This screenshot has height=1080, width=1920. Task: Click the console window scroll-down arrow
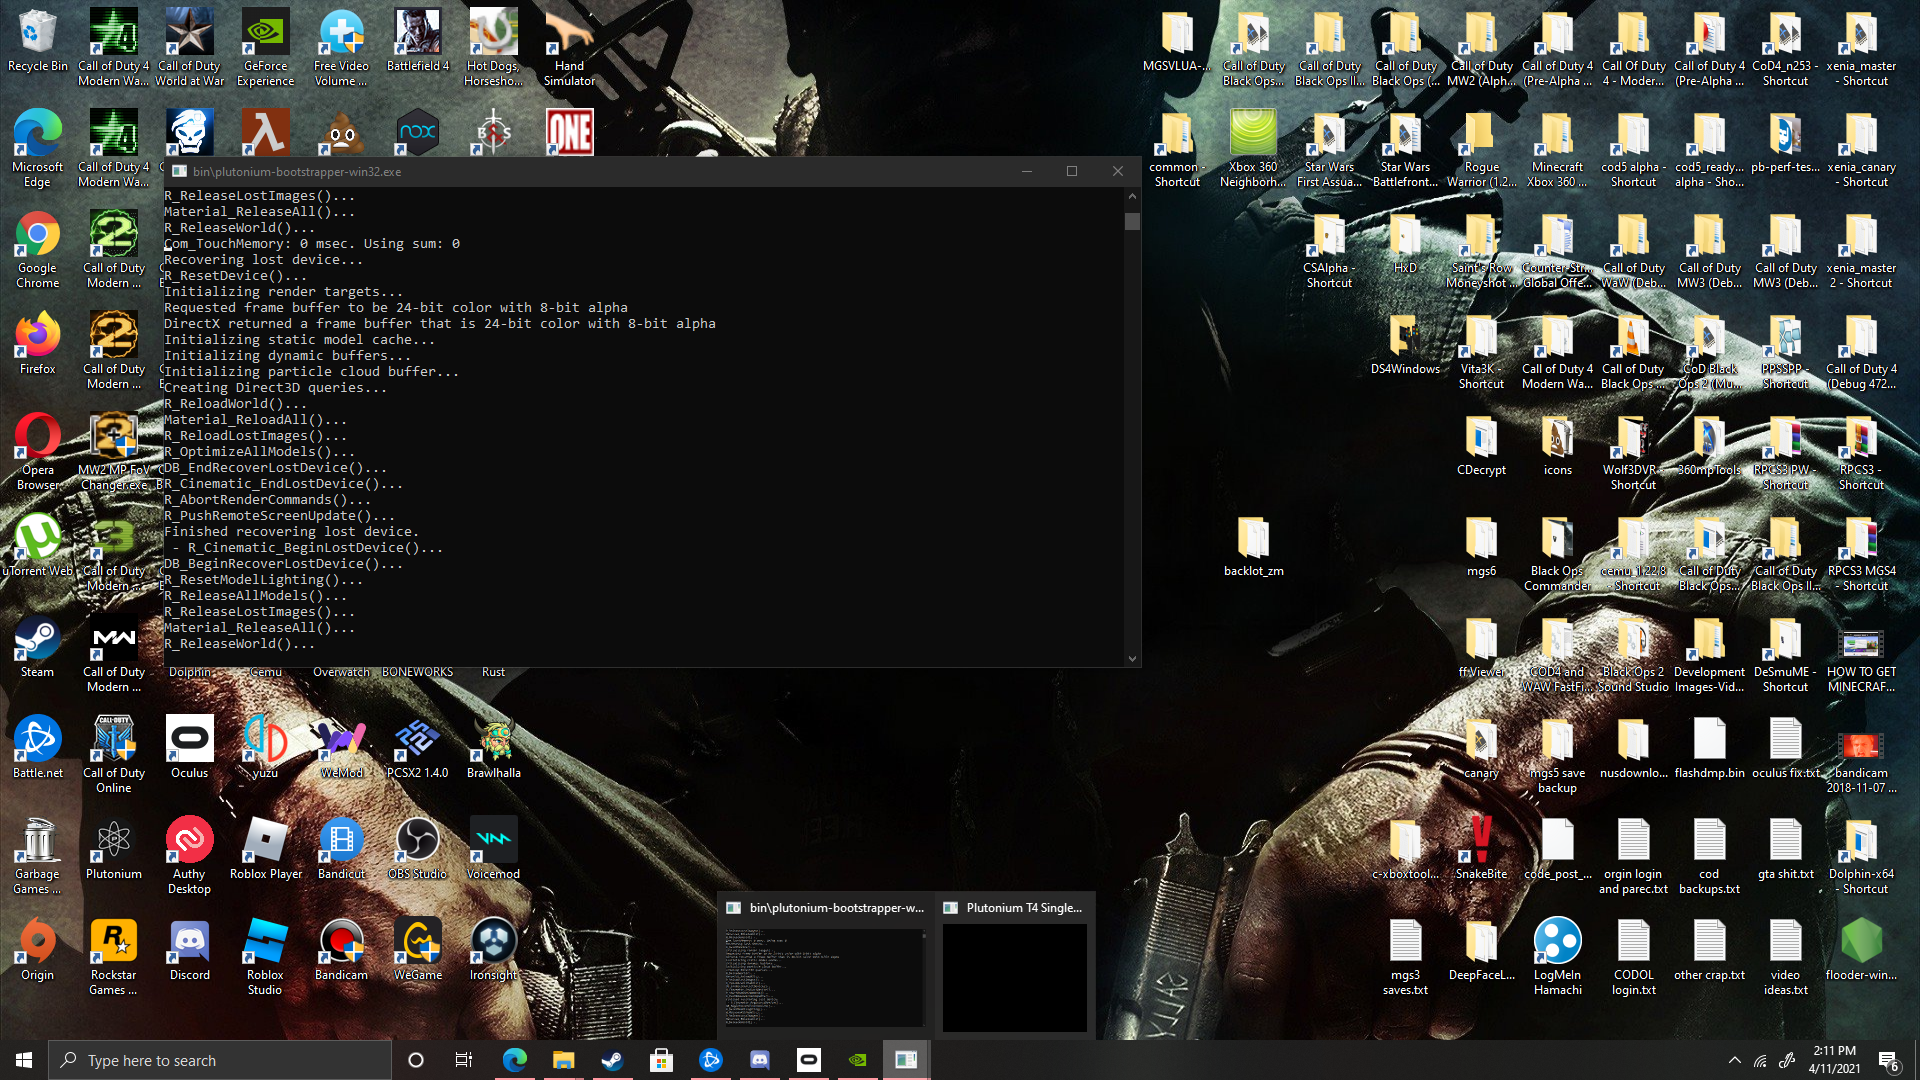[1132, 658]
